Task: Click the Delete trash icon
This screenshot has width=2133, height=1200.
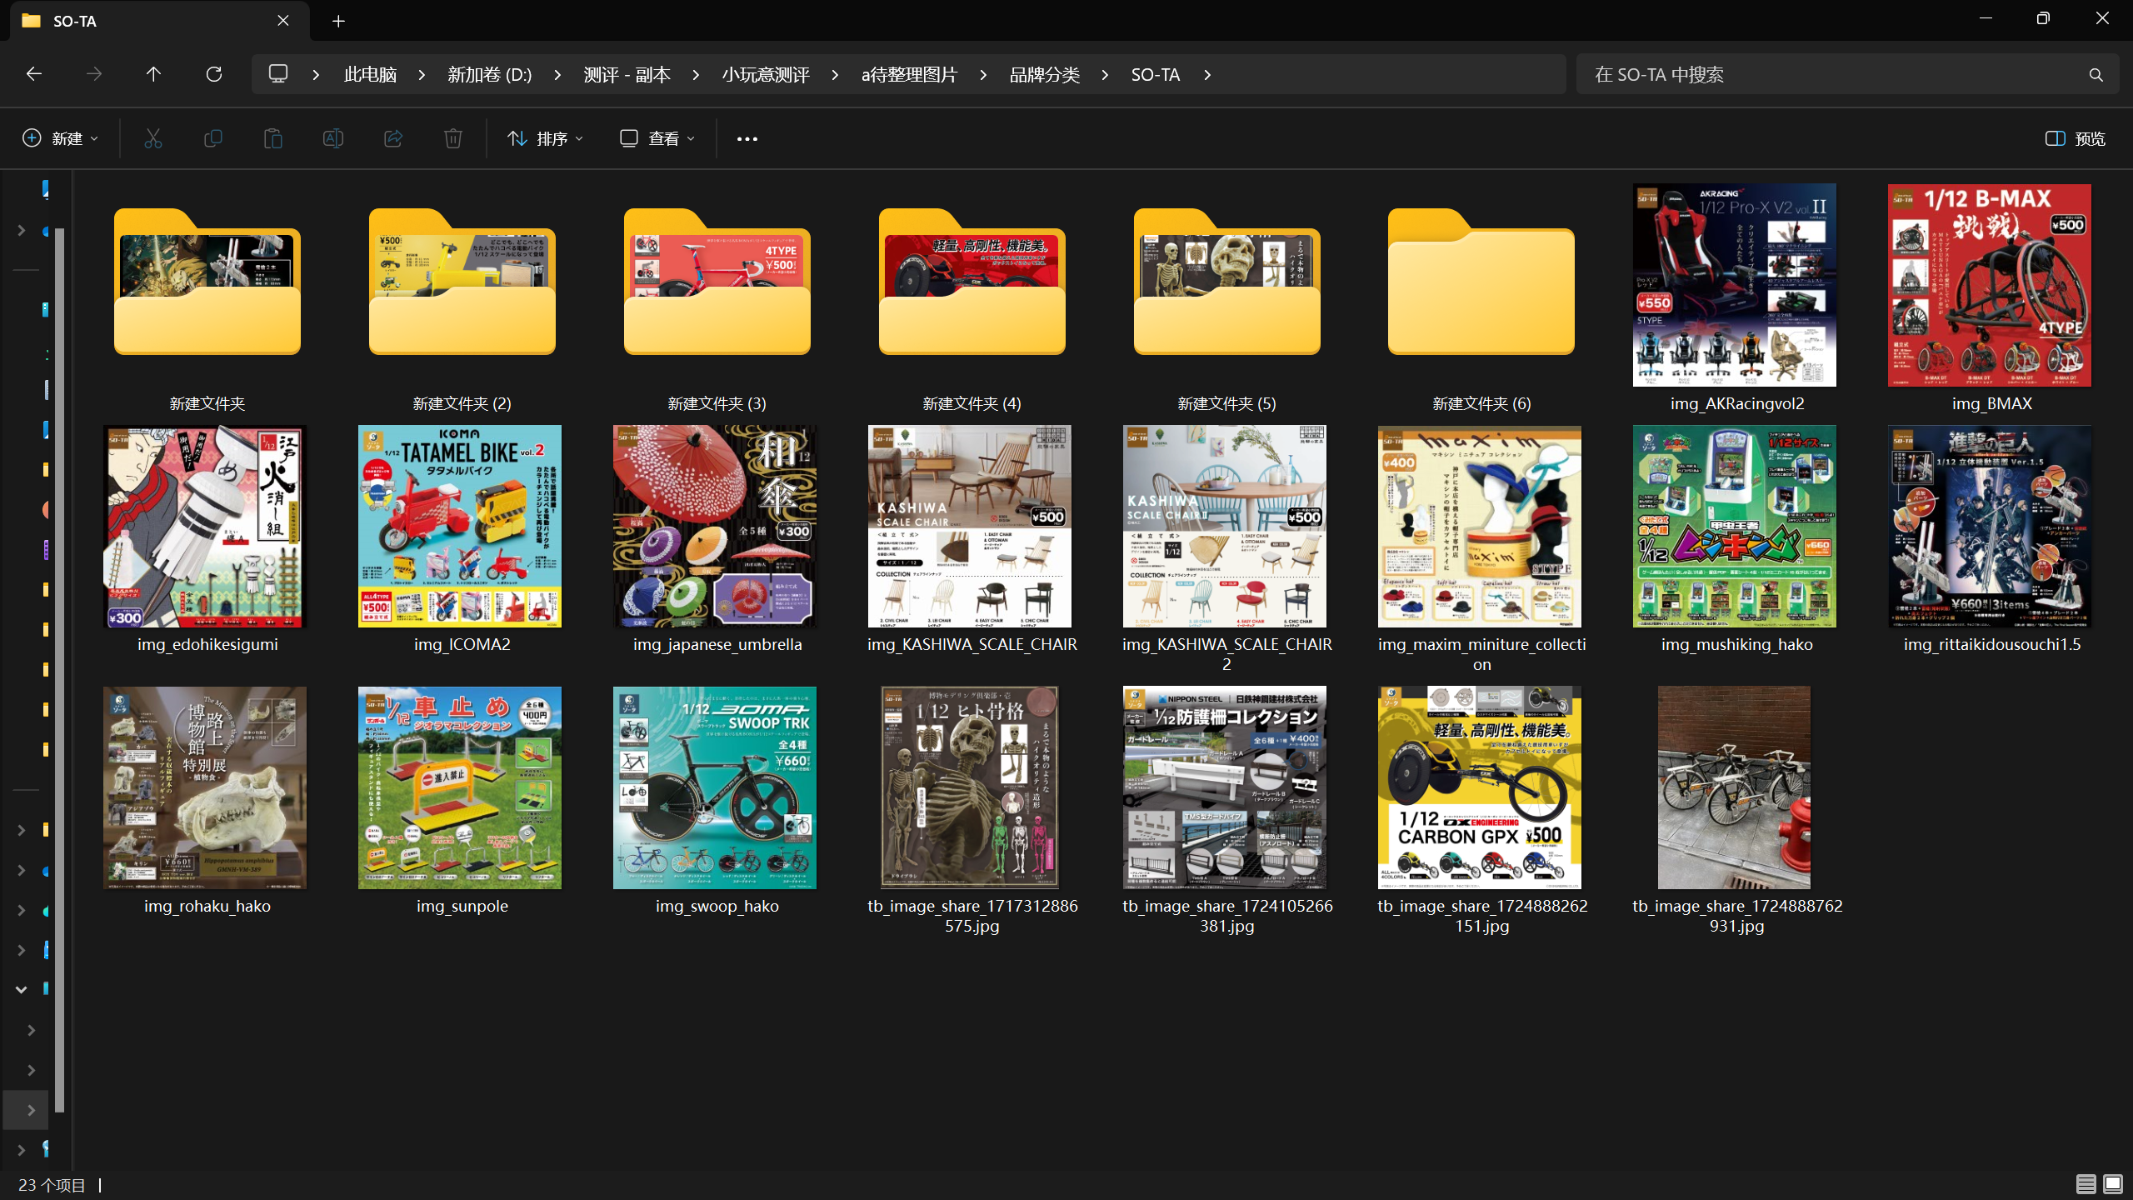Action: pos(453,139)
